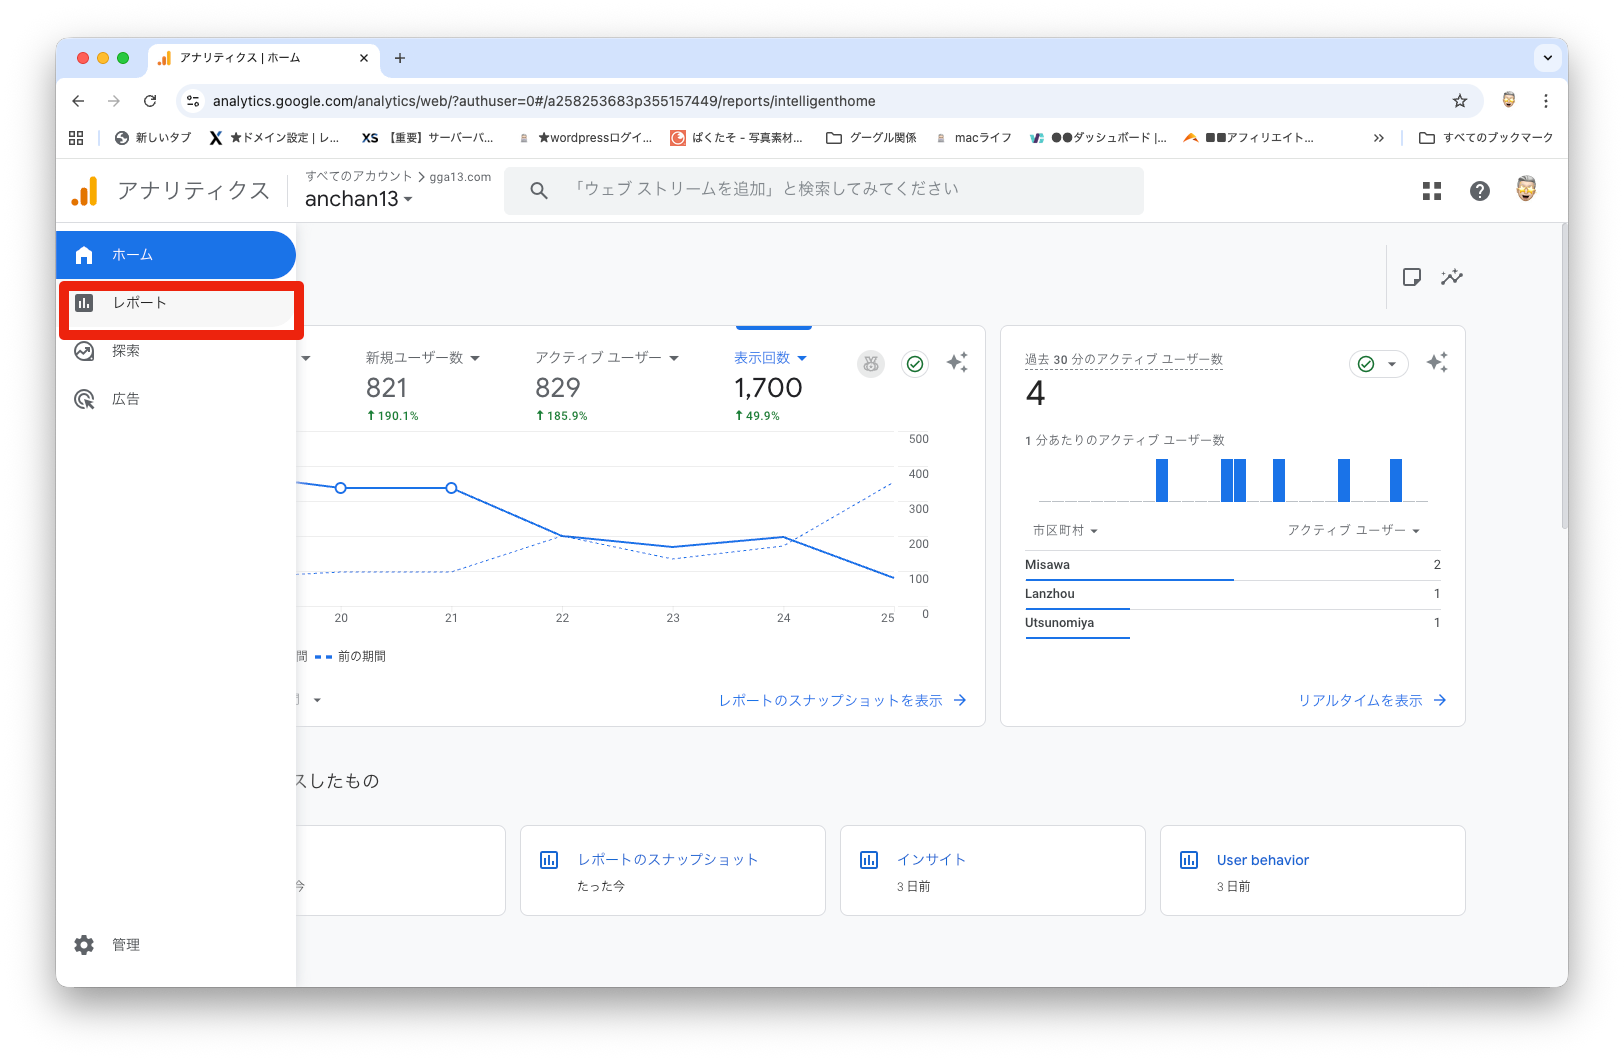Open the アクティブ ユーザー metric dropdown in overview card
Image resolution: width=1624 pixels, height=1061 pixels.
point(606,358)
